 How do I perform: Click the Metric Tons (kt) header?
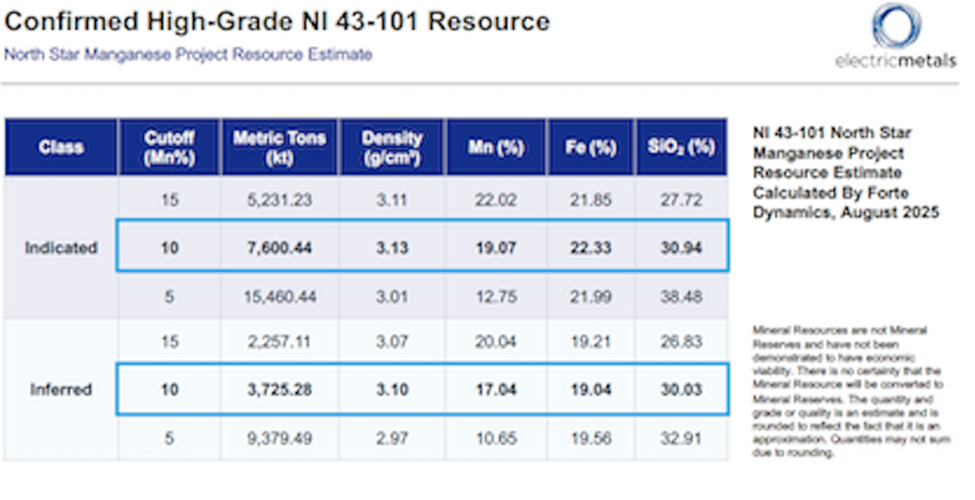(279, 147)
